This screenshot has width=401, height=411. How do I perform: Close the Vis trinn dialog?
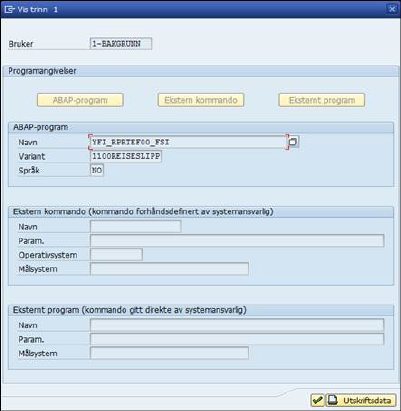tap(392, 9)
